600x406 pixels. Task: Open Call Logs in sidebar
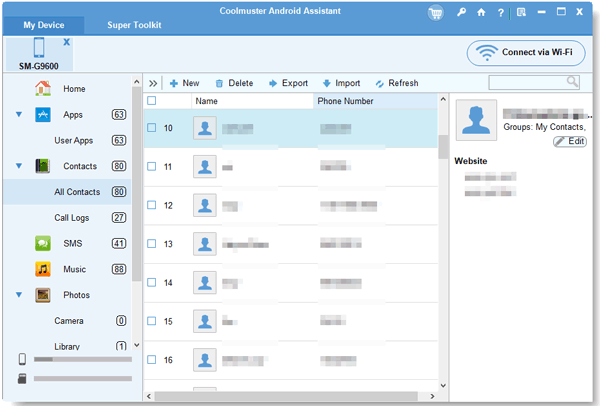click(x=72, y=218)
